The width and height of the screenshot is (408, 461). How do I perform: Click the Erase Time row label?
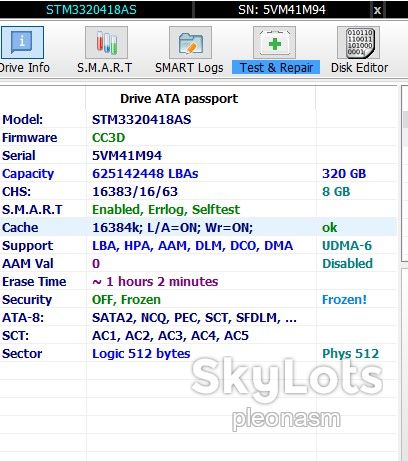coord(34,282)
